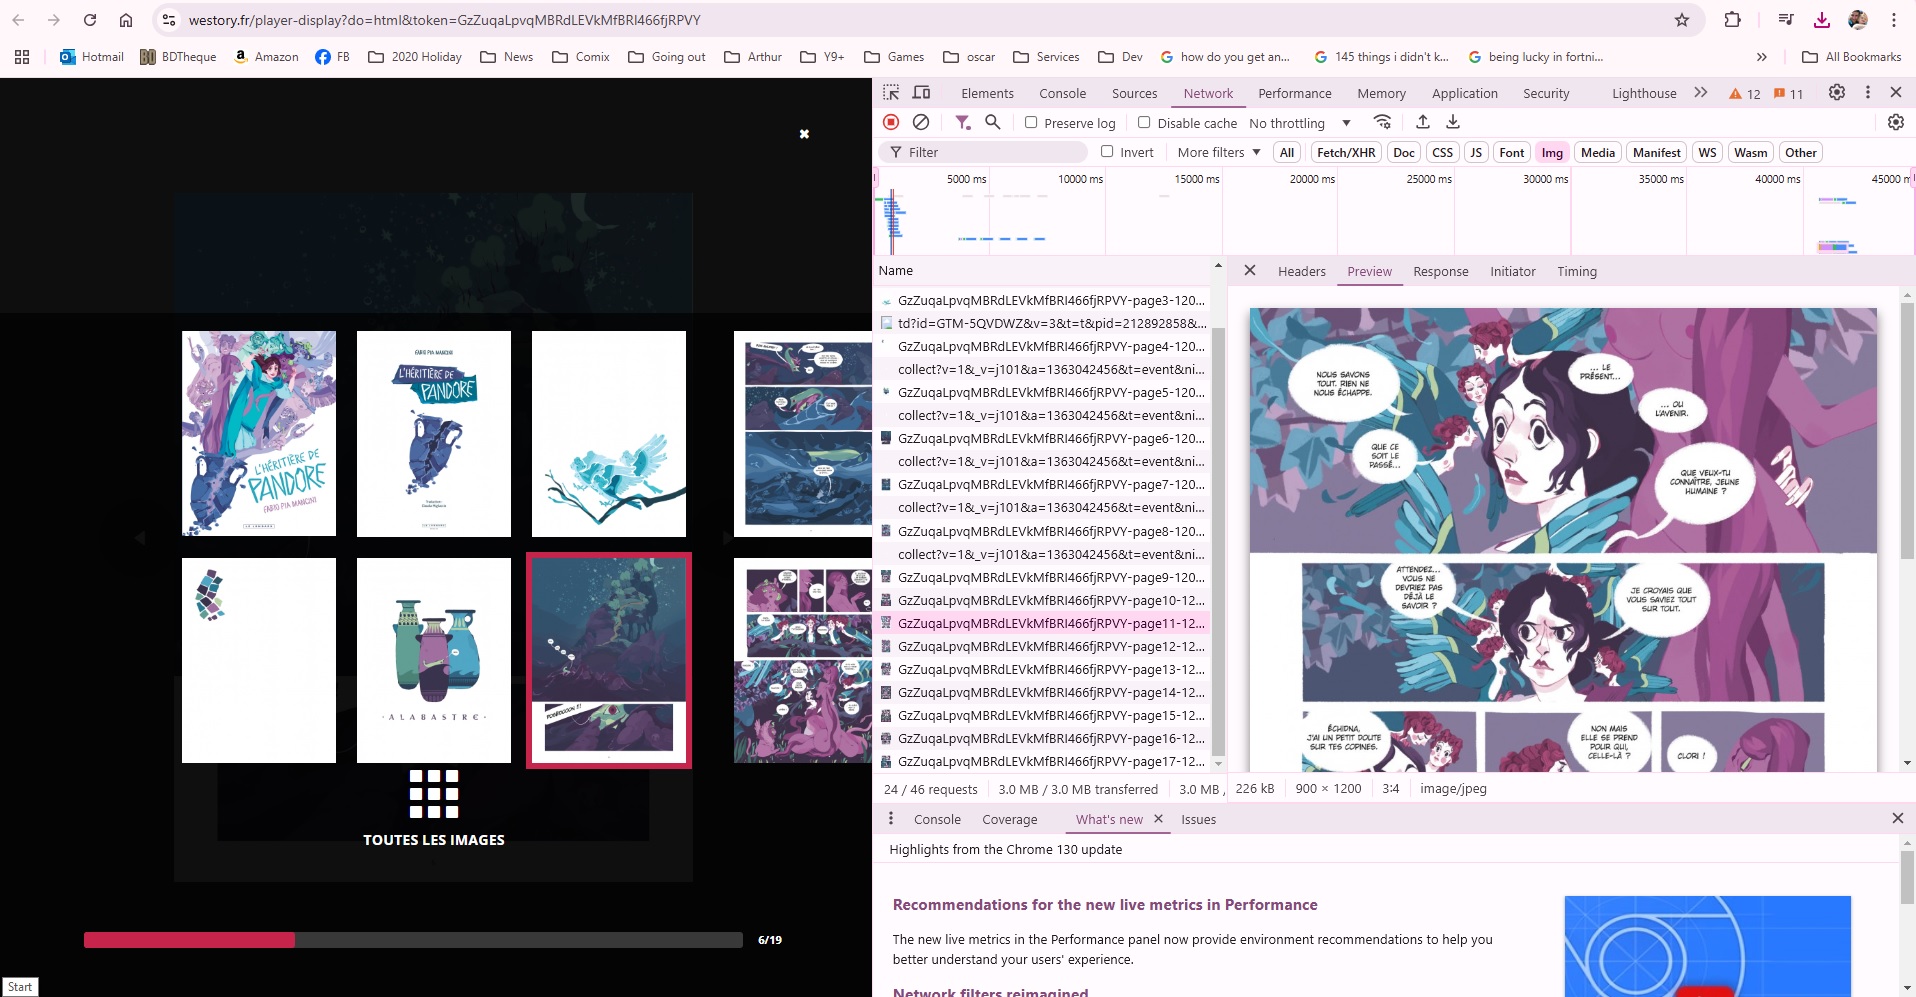The height and width of the screenshot is (997, 1916).
Task: Close the request details pane X
Action: pos(1250,270)
